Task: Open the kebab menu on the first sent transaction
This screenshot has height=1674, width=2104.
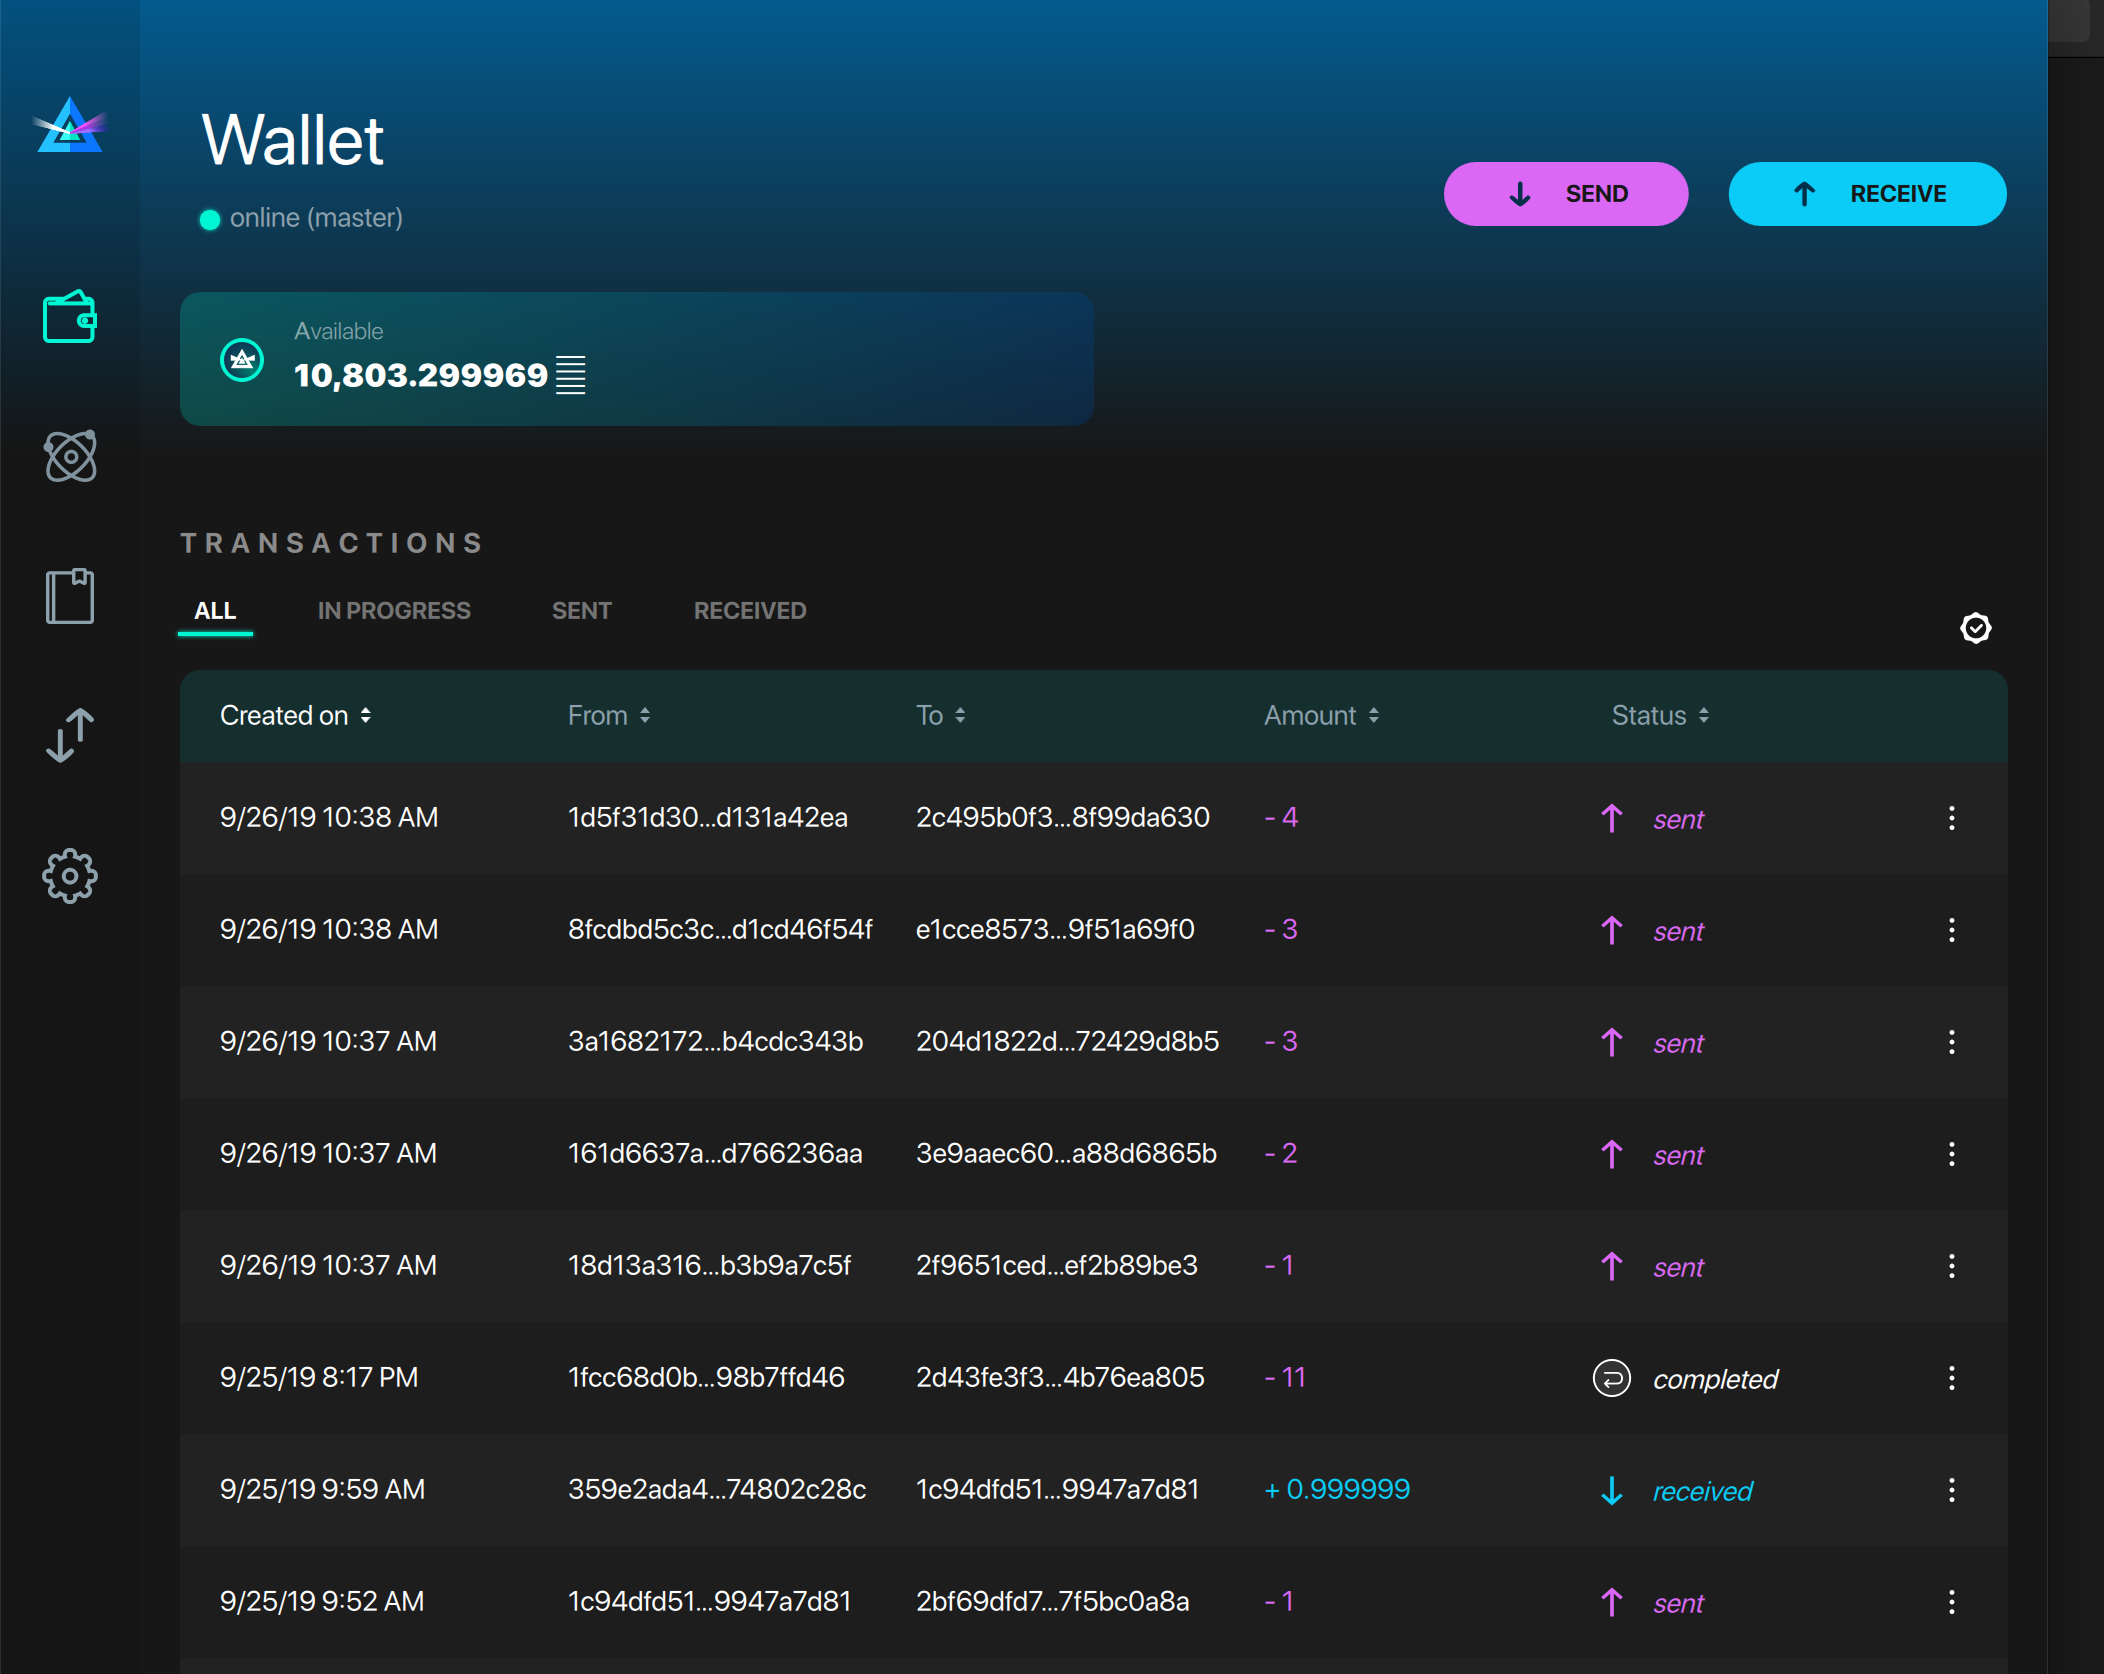Action: [1952, 818]
